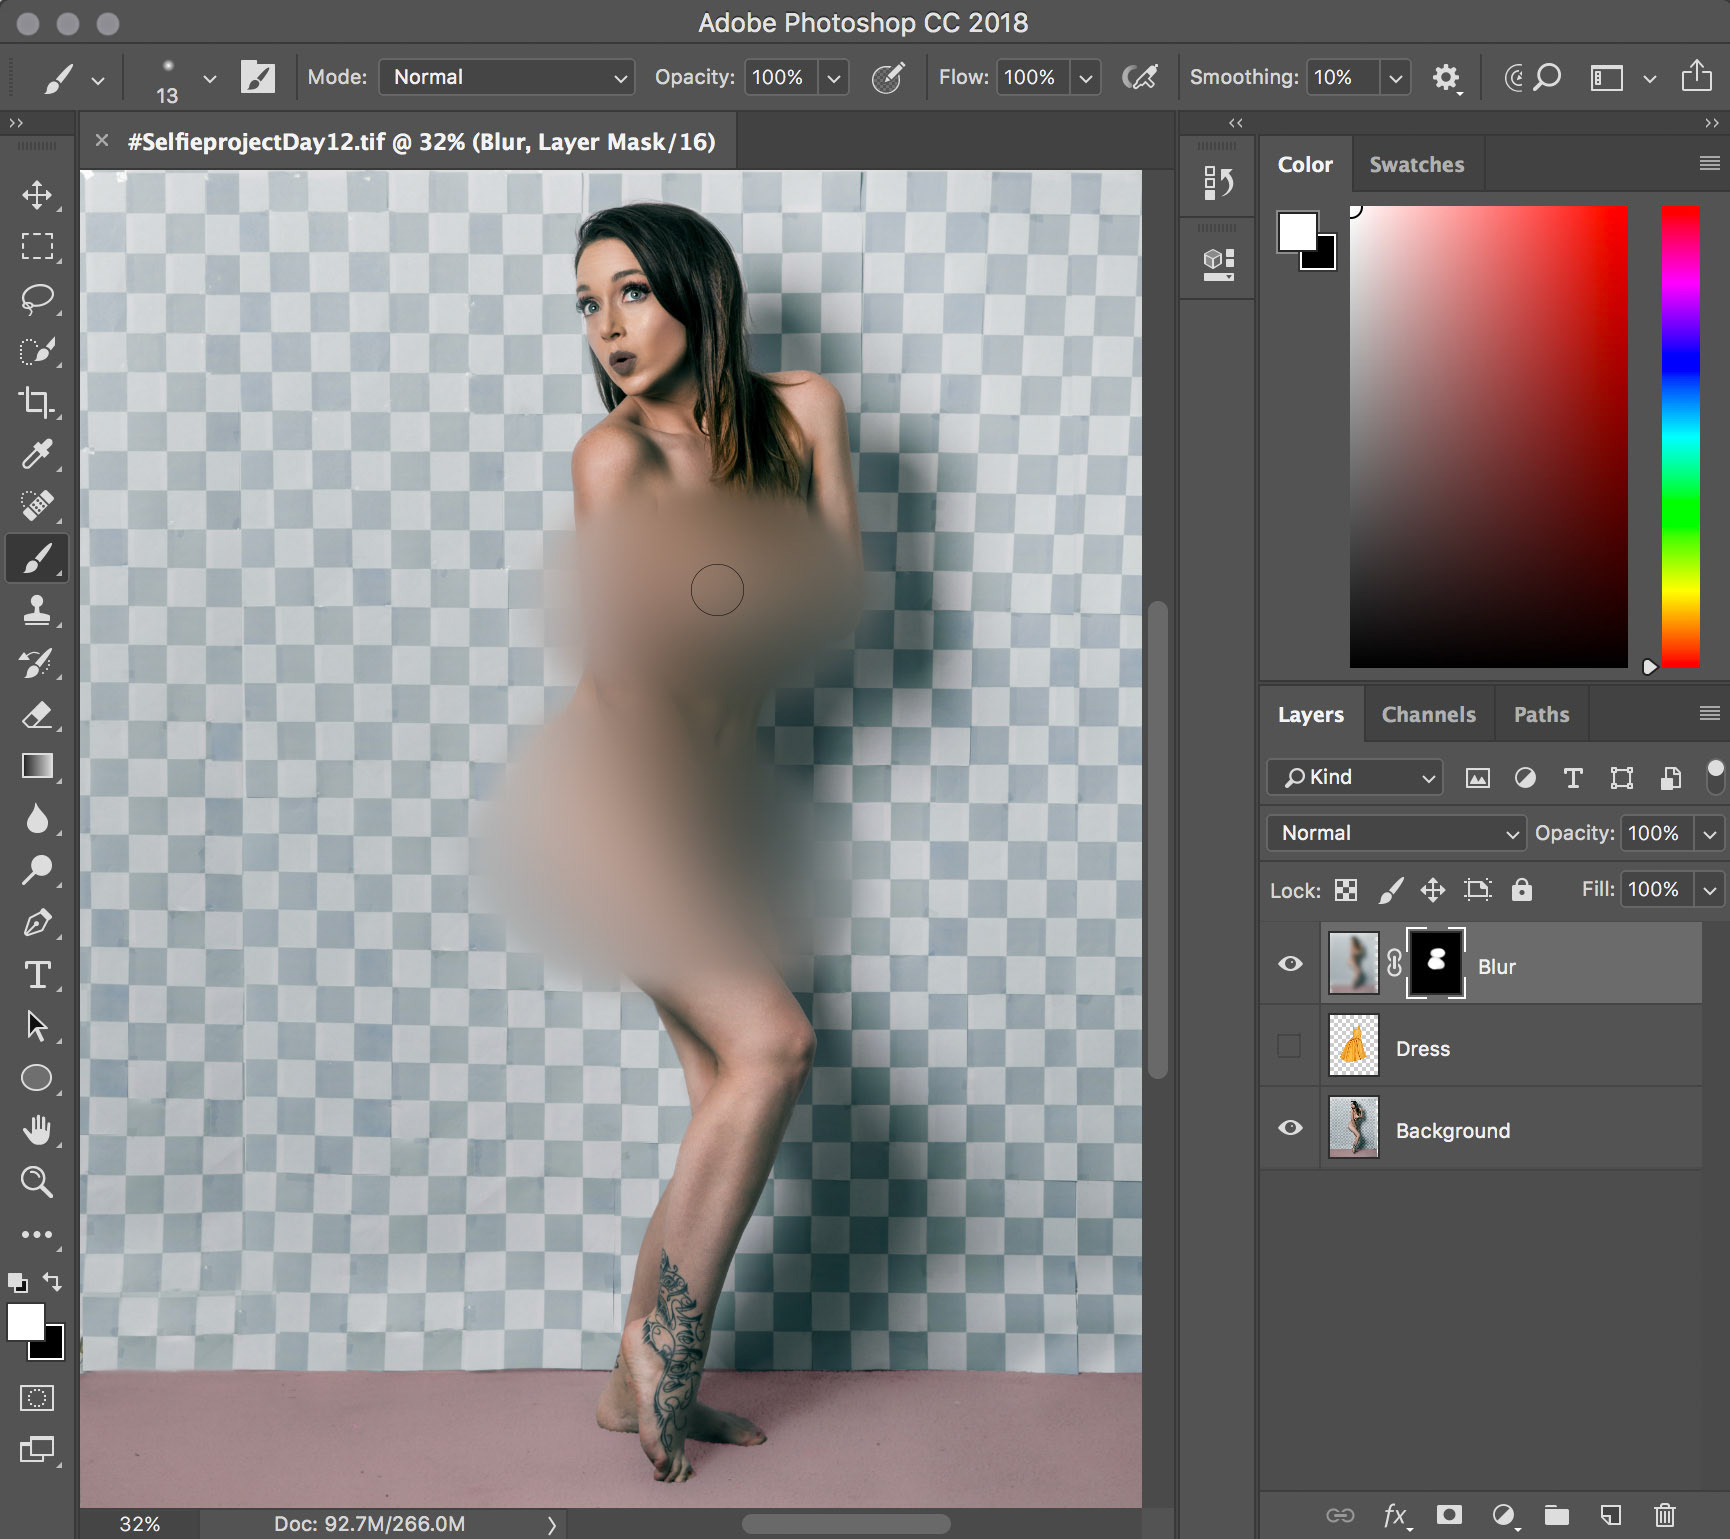
Task: Select the Move tool
Action: pyautogui.click(x=37, y=194)
